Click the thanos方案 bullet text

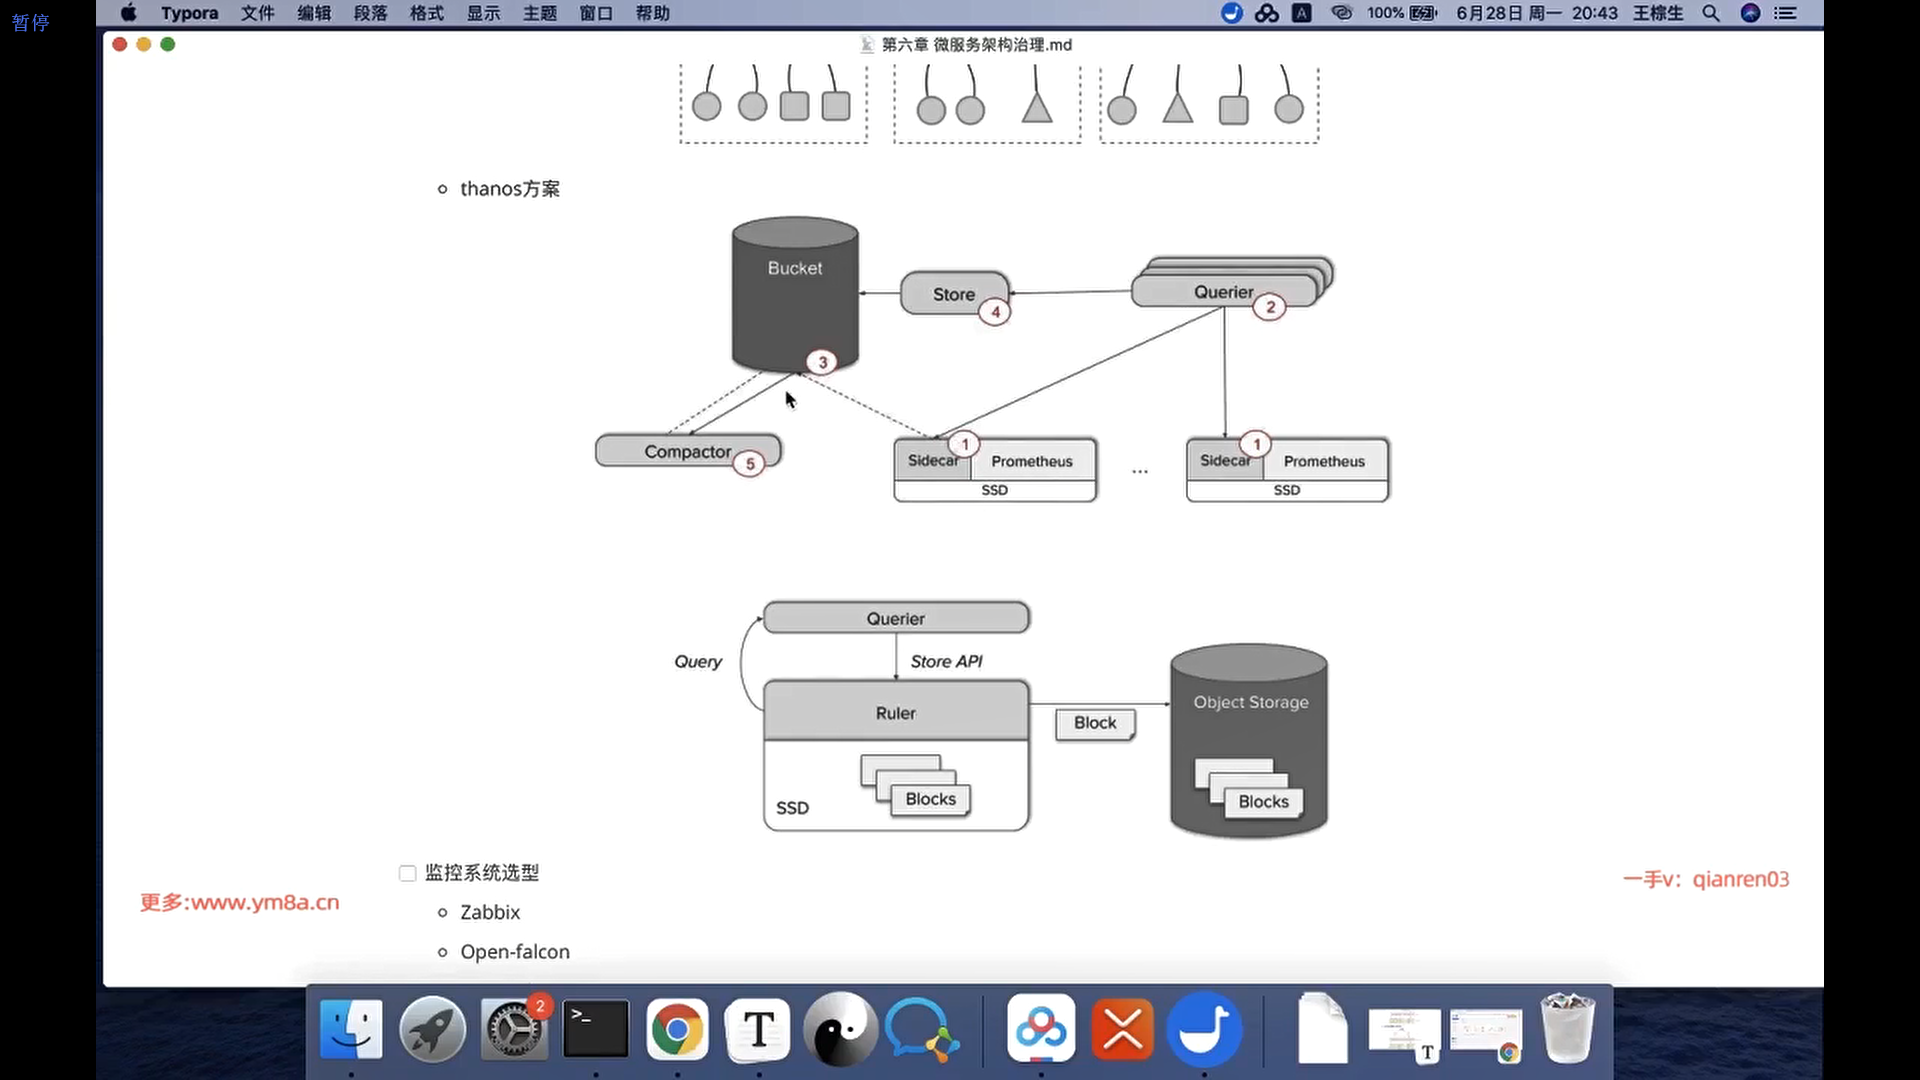pos(510,189)
